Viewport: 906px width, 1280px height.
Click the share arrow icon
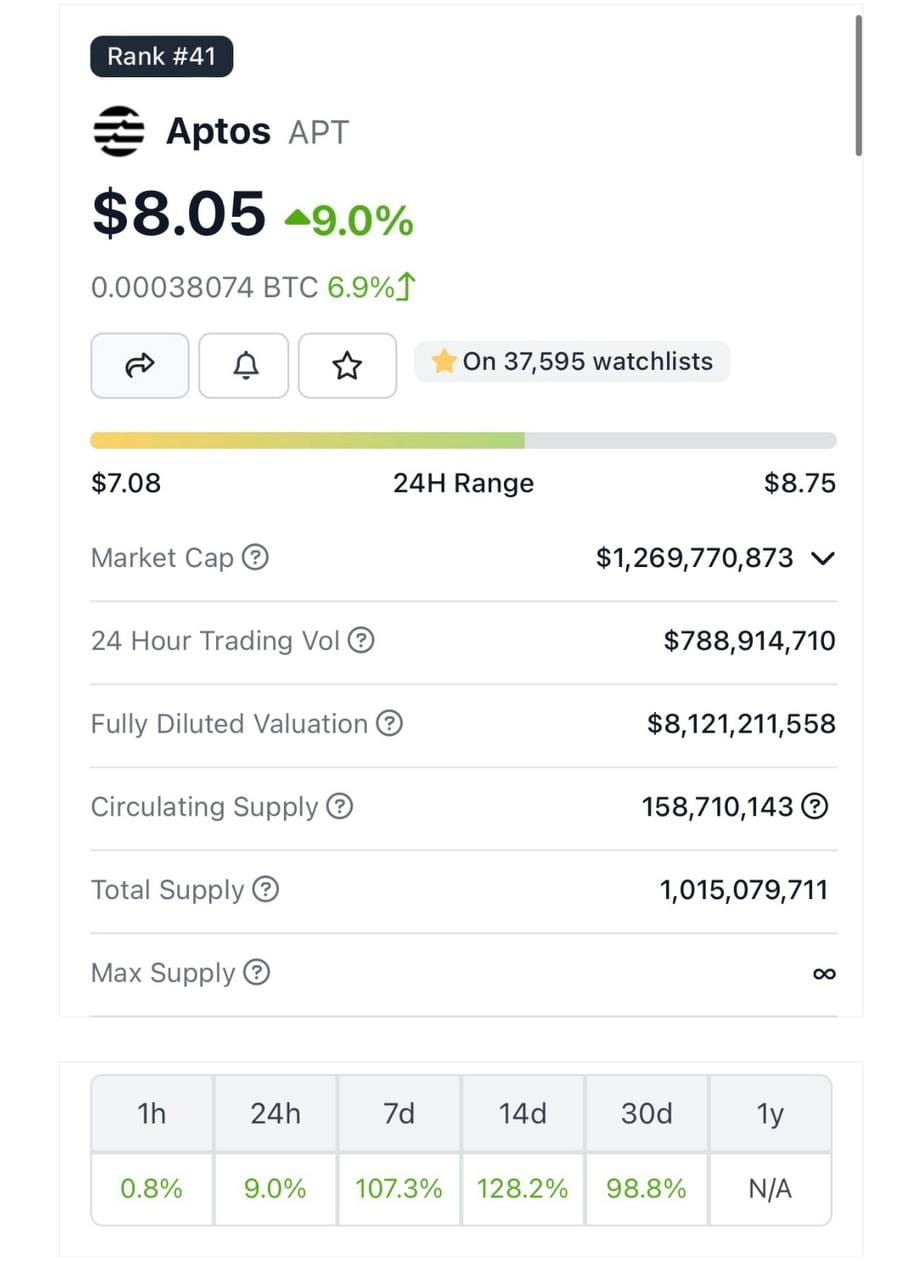[140, 365]
